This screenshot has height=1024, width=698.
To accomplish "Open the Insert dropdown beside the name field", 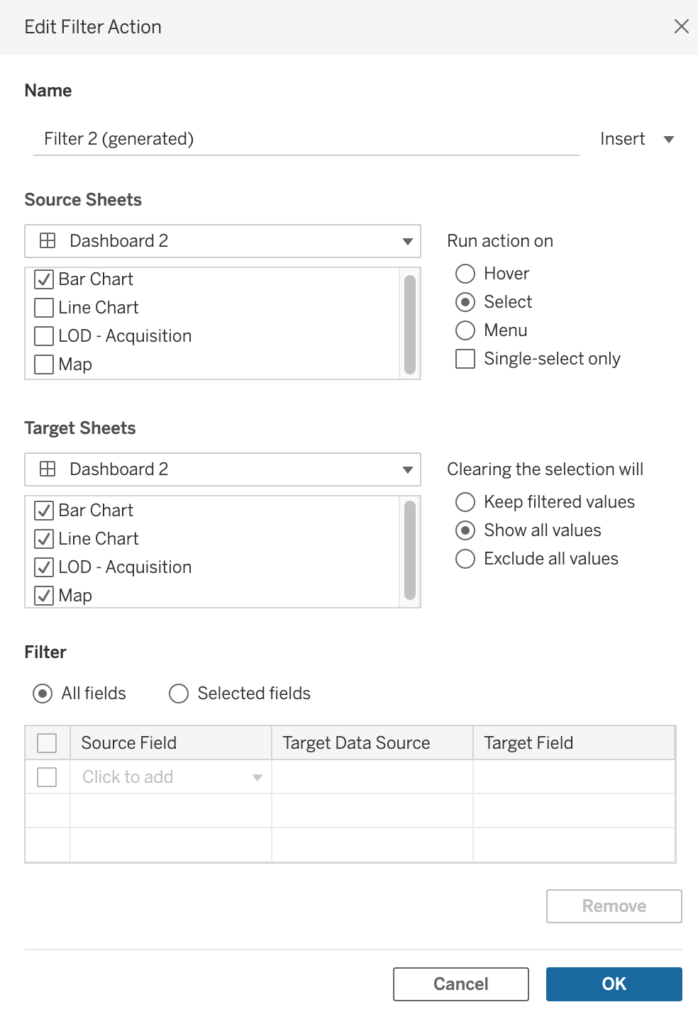I will tap(637, 139).
